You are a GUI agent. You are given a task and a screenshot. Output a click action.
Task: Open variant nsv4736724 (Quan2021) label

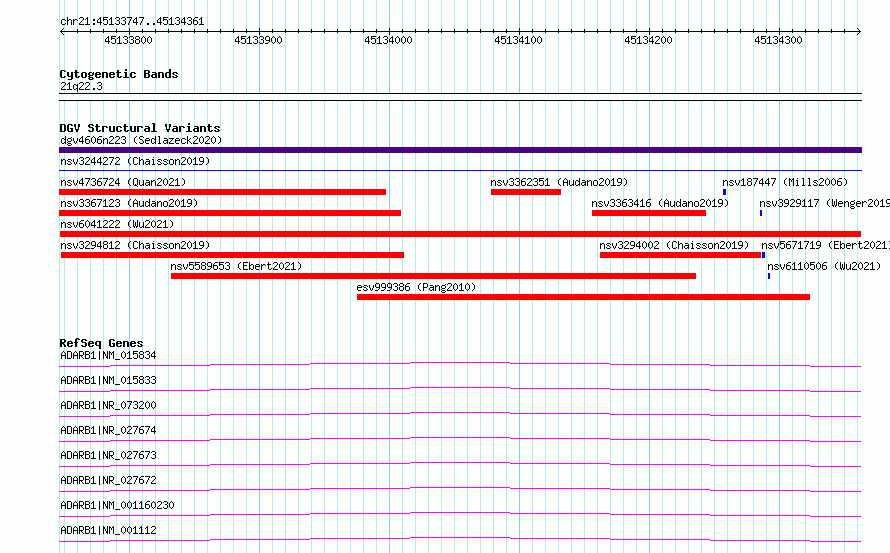click(123, 182)
